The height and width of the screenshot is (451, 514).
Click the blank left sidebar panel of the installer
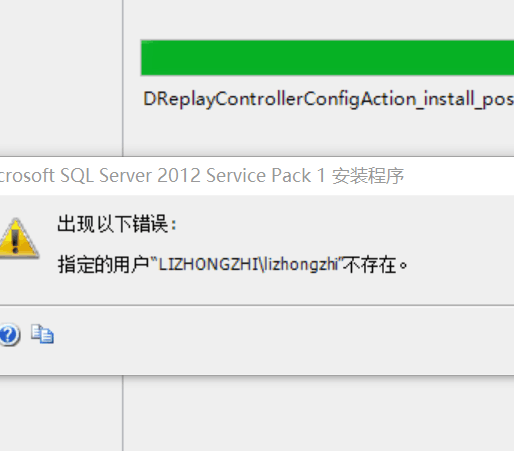(x=61, y=78)
